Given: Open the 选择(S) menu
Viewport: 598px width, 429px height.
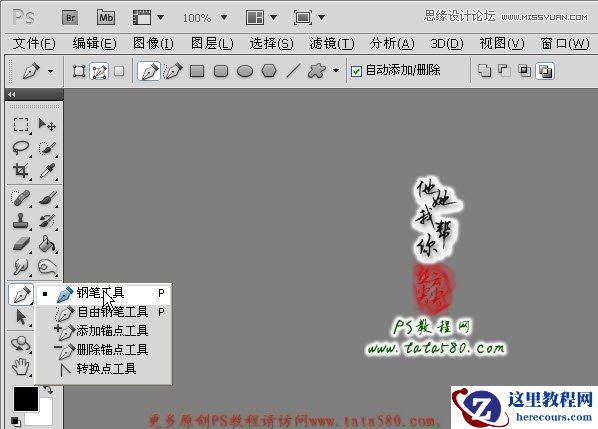Looking at the screenshot, I should click(x=271, y=43).
